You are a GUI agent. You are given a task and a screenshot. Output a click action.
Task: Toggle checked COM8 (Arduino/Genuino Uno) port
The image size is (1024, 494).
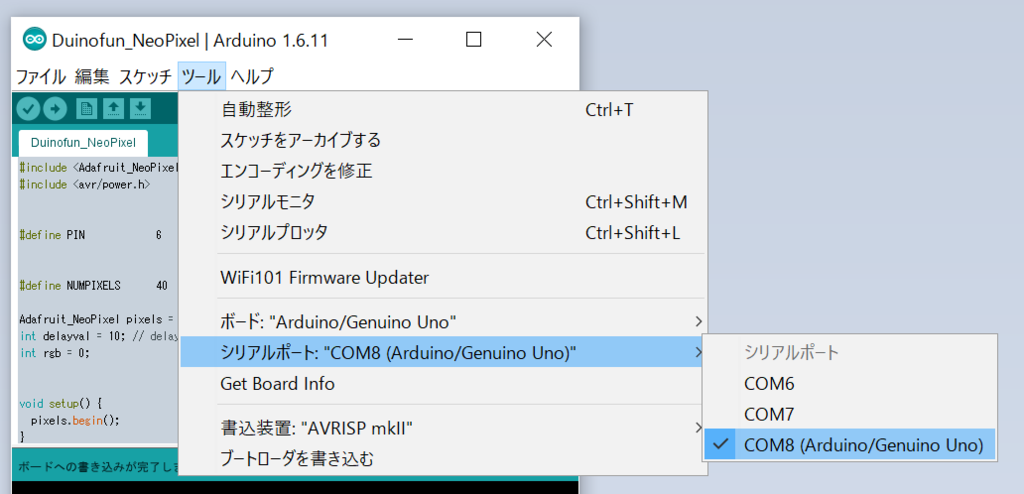pyautogui.click(x=850, y=445)
